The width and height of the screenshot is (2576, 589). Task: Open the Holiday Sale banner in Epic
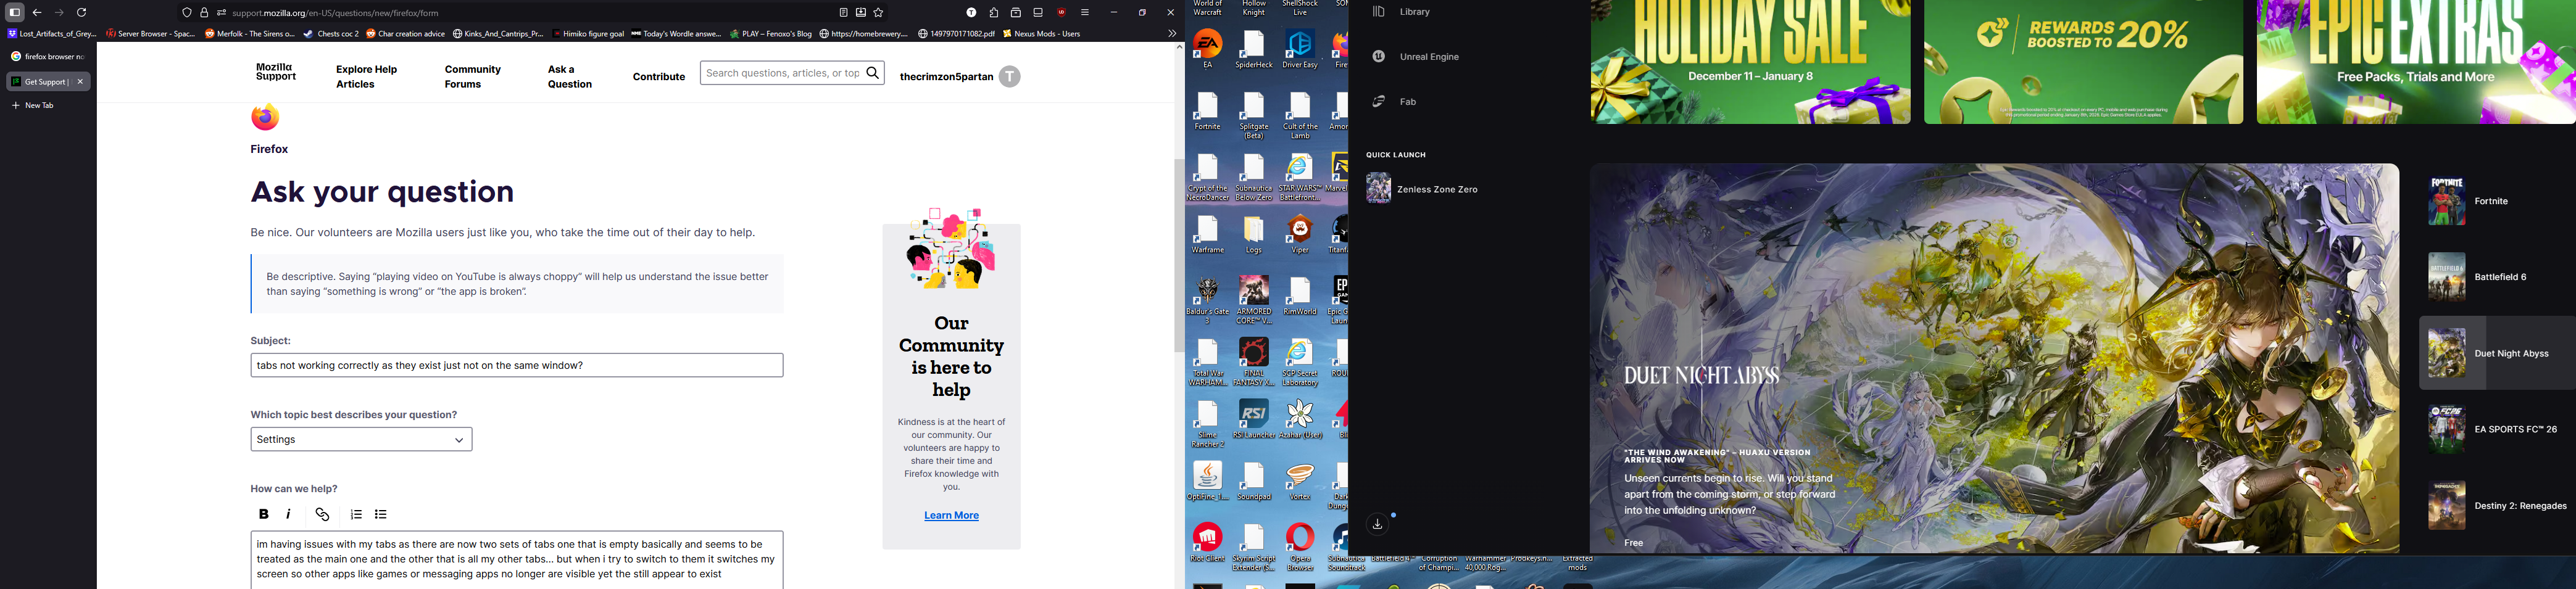[x=1750, y=62]
